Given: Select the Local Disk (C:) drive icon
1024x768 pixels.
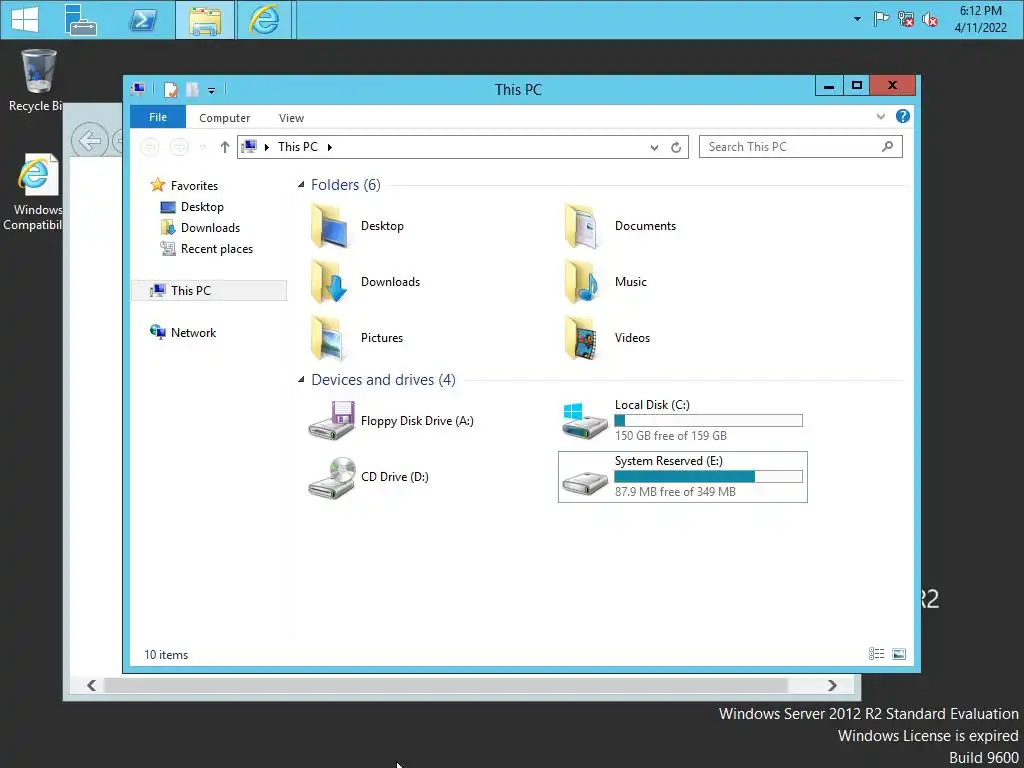Looking at the screenshot, I should coord(584,421).
